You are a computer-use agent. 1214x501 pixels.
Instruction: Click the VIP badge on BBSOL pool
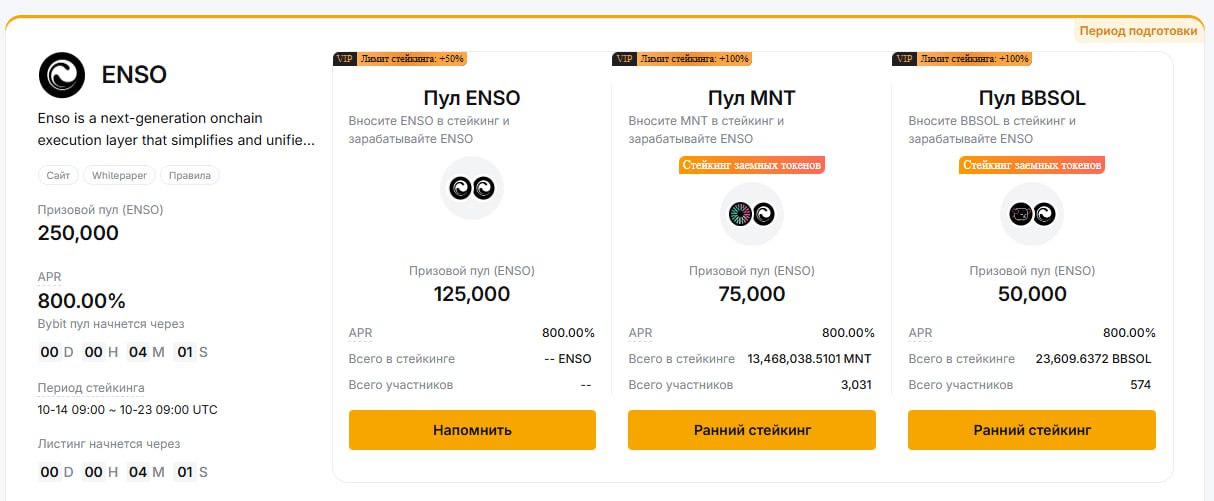[903, 59]
